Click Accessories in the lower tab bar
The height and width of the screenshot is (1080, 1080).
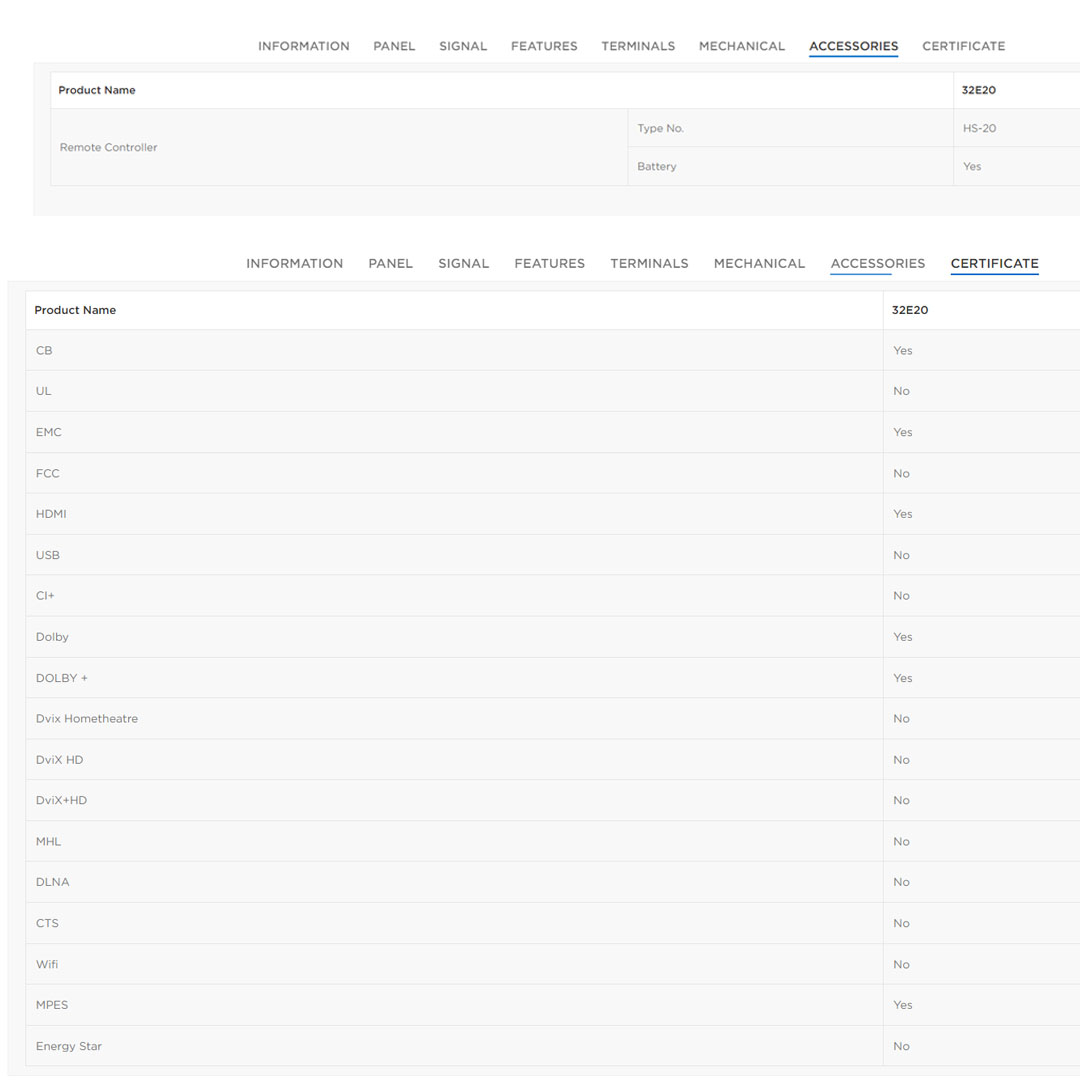click(x=877, y=264)
